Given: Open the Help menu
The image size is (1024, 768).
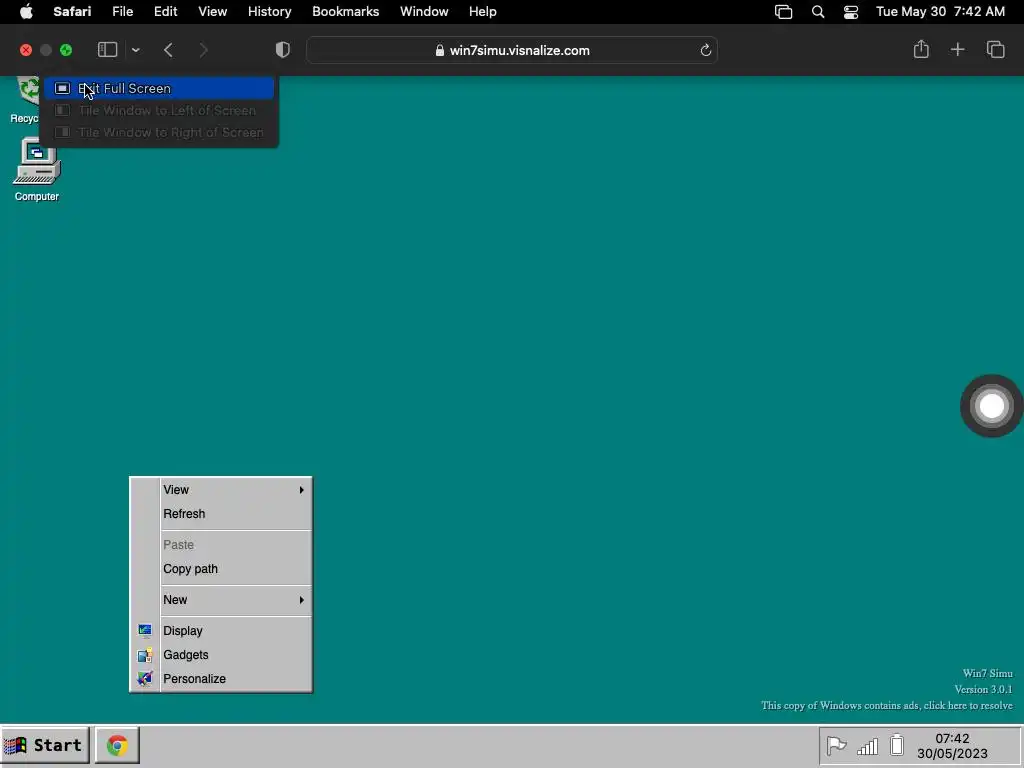Looking at the screenshot, I should click(x=483, y=12).
